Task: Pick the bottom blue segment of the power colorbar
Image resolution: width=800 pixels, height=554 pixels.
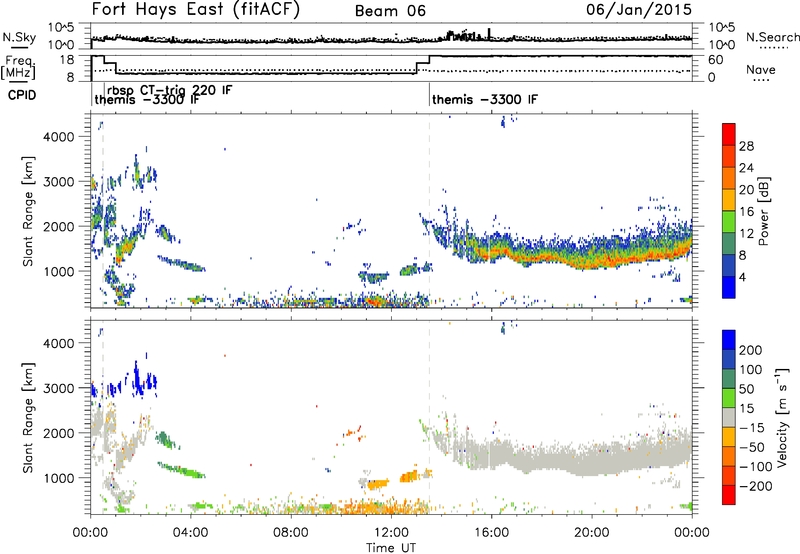Action: (x=729, y=288)
